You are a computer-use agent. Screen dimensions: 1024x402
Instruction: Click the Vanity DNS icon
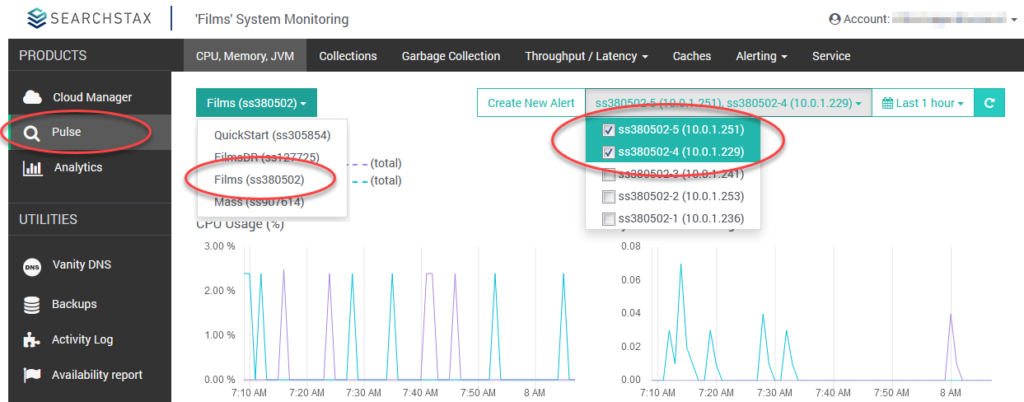coord(32,266)
